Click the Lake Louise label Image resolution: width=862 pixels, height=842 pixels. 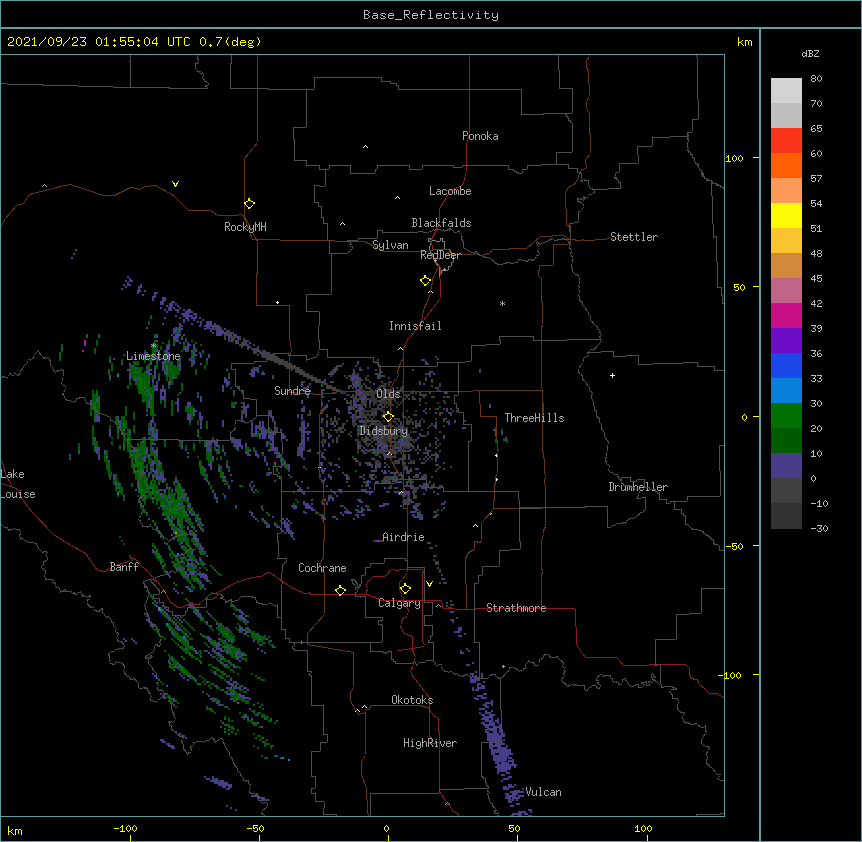pyautogui.click(x=18, y=484)
